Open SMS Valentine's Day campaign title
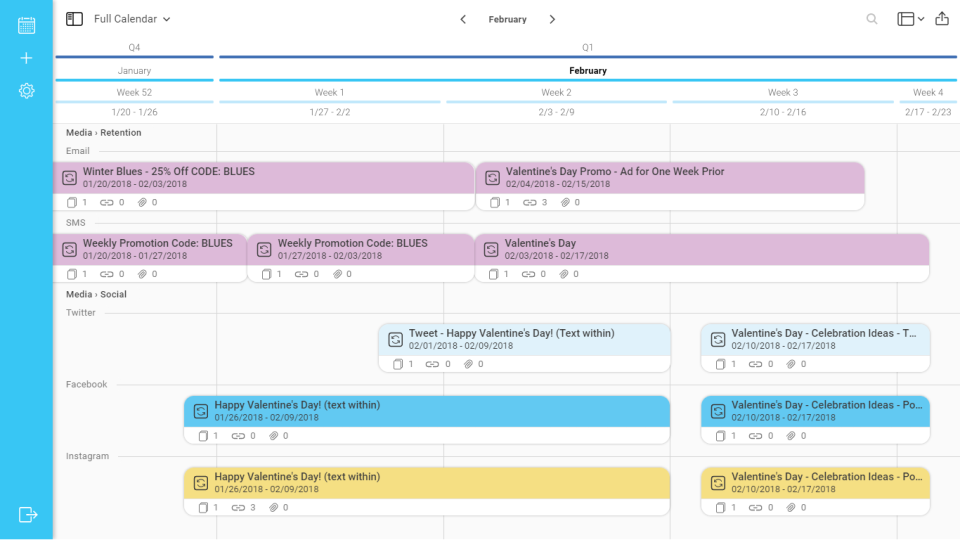The image size is (960, 540). click(540, 243)
